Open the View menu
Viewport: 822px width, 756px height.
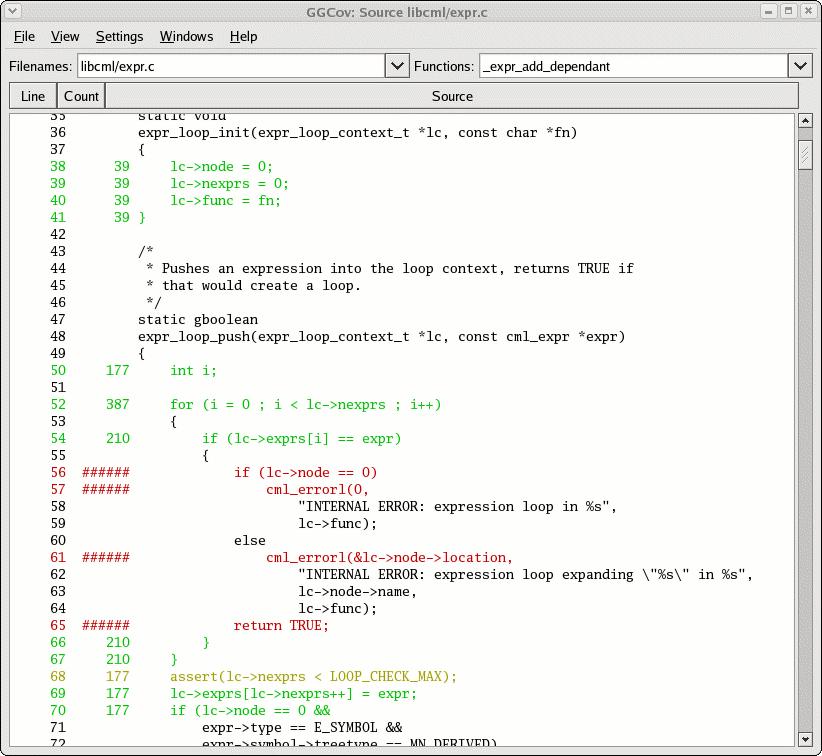[x=65, y=37]
